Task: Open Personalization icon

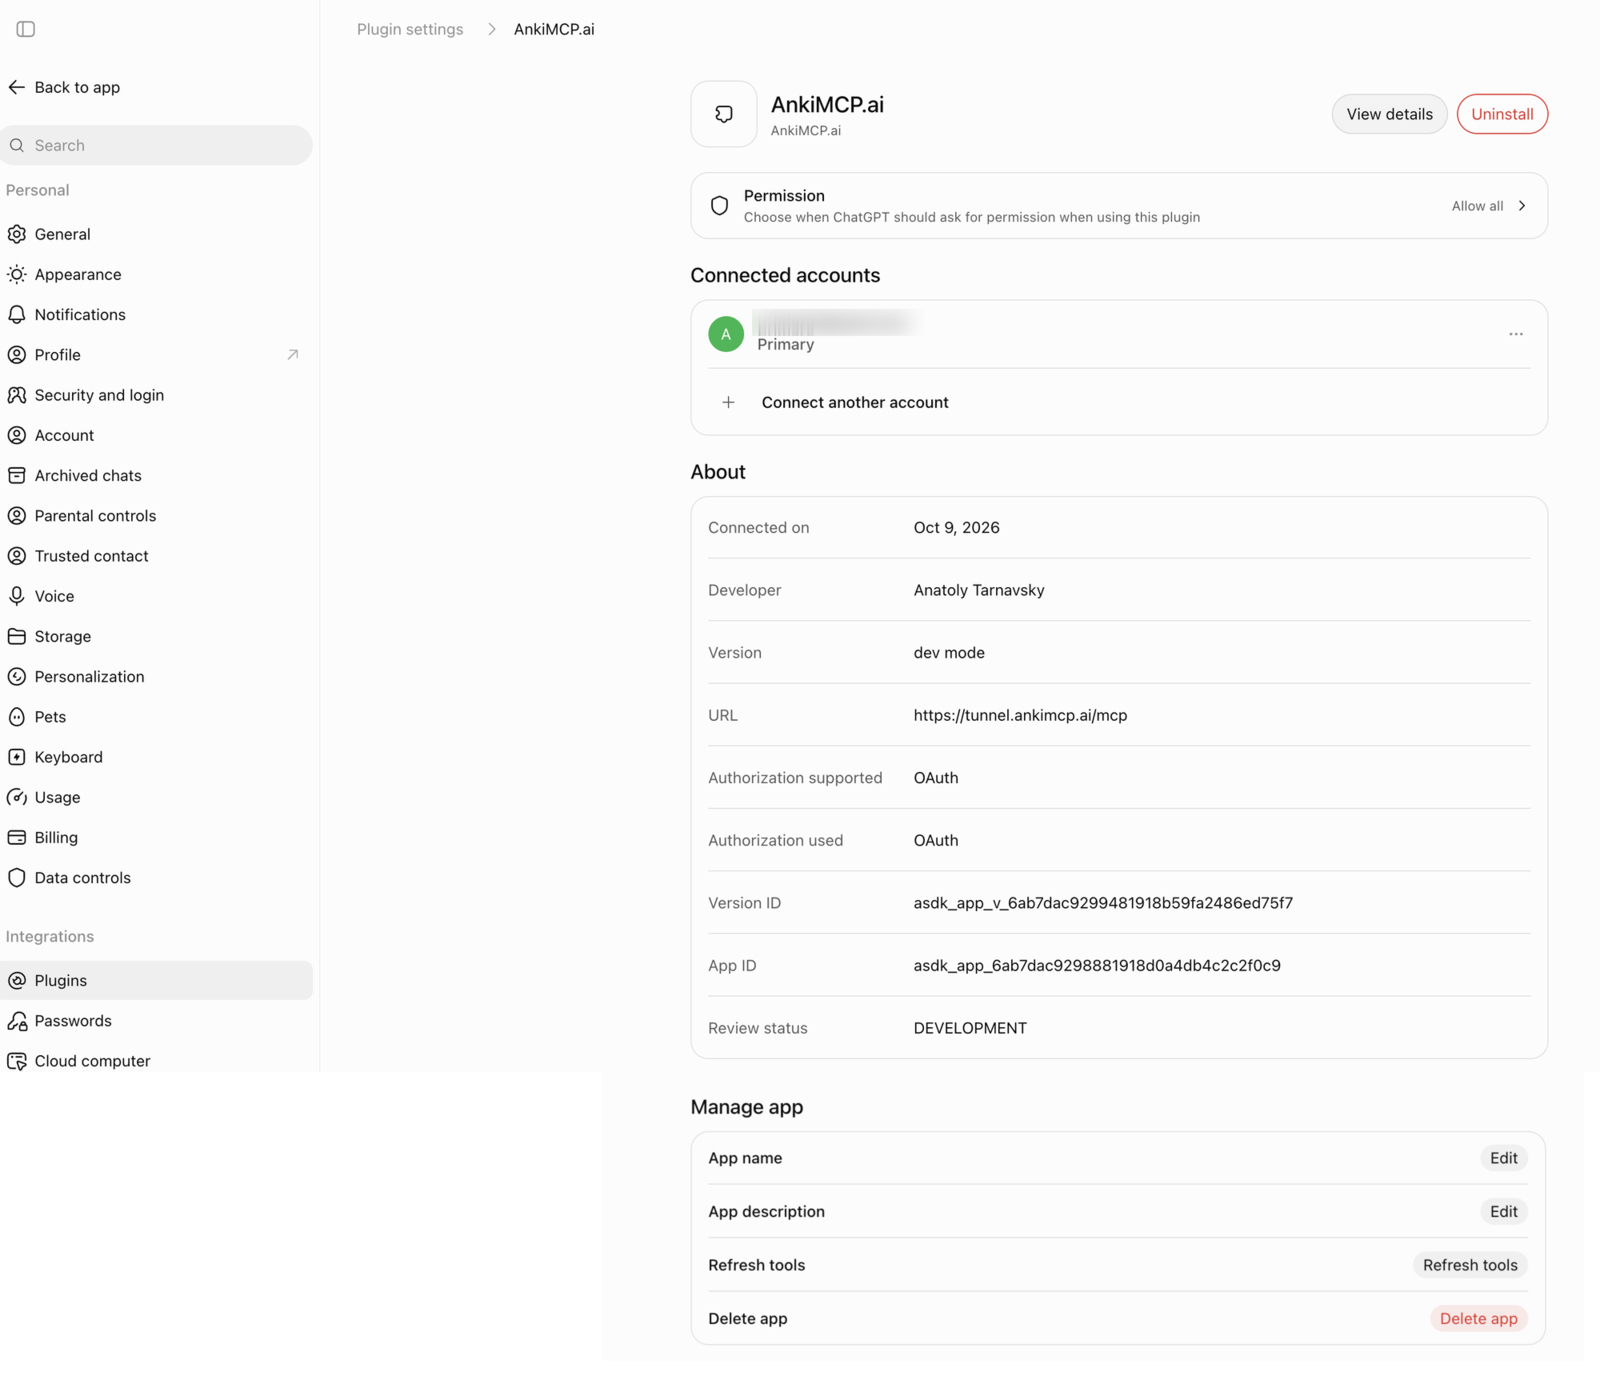Action: [17, 676]
